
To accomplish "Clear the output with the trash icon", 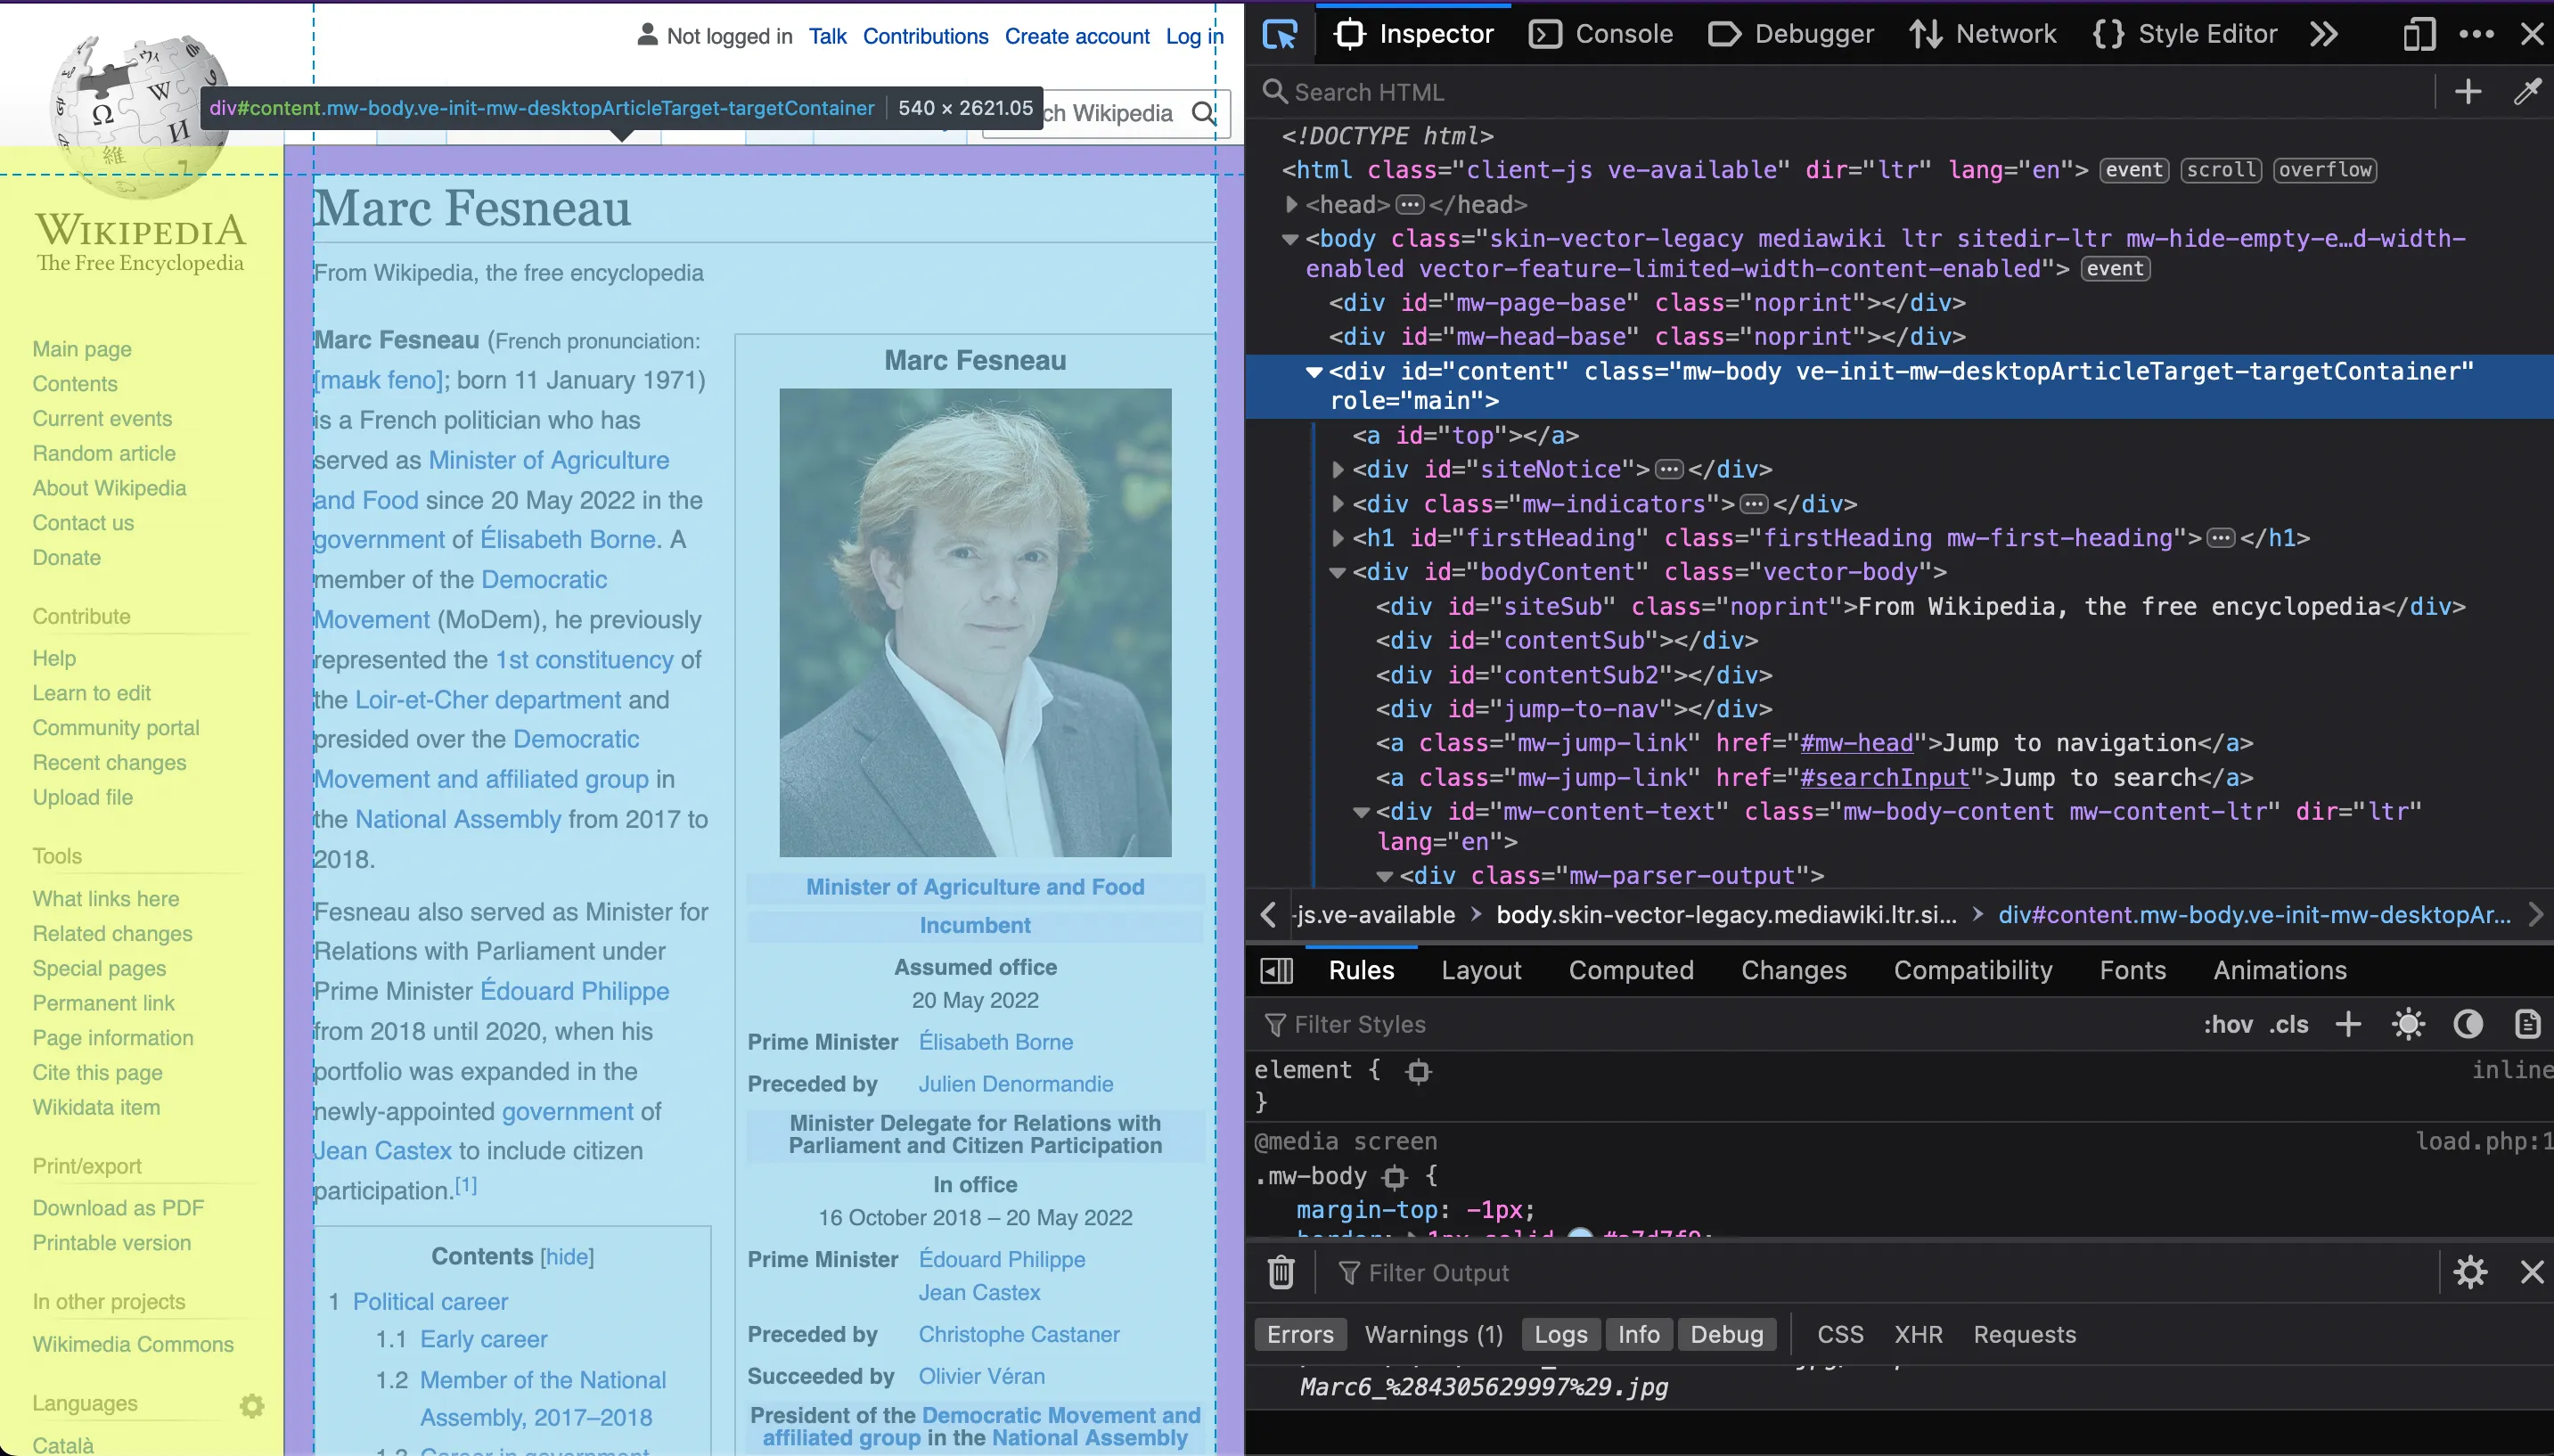I will 1280,1271.
